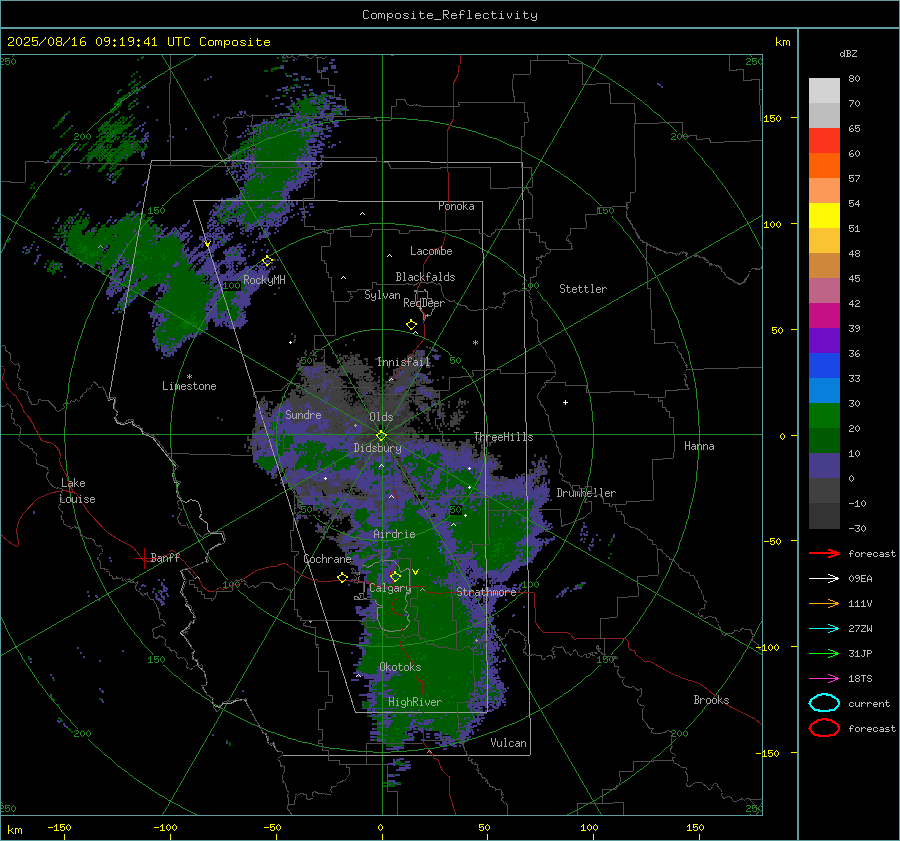The width and height of the screenshot is (900, 841).
Task: Click the Limestone label
Action: pyautogui.click(x=189, y=386)
